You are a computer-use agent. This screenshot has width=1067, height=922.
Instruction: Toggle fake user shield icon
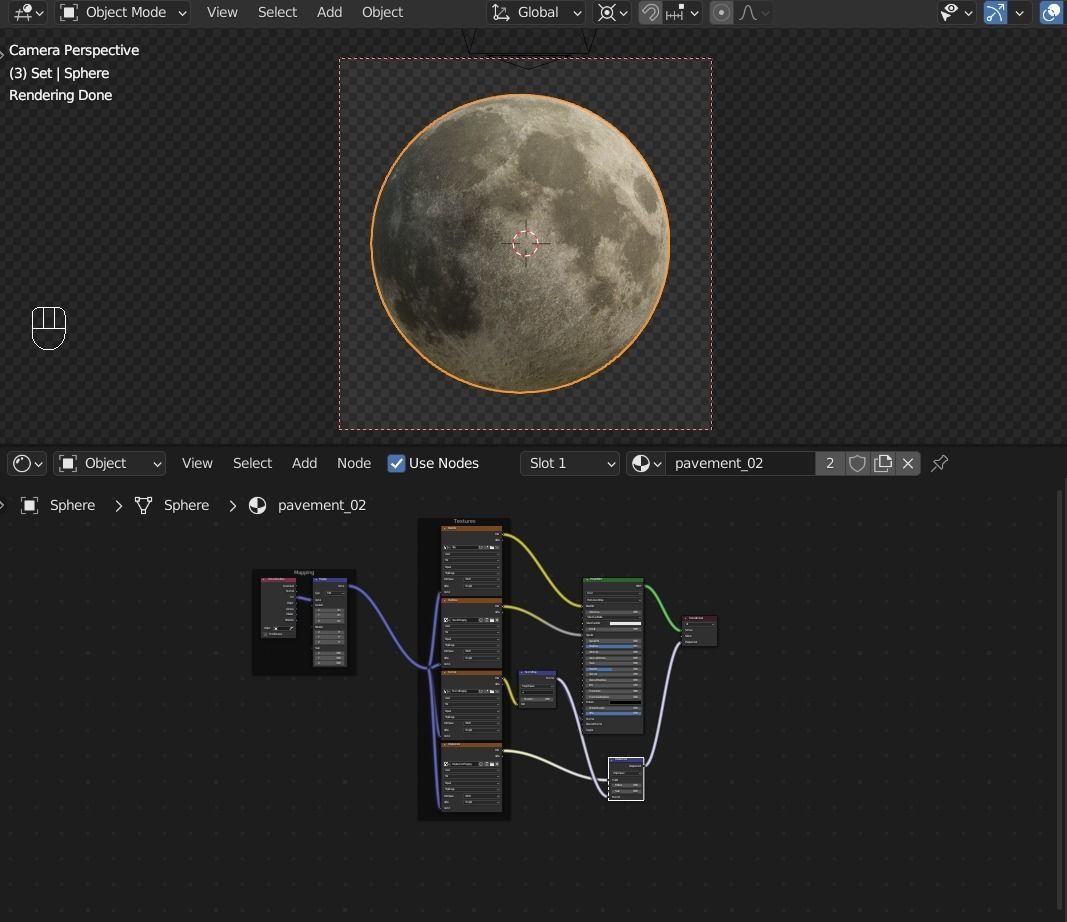tap(857, 463)
